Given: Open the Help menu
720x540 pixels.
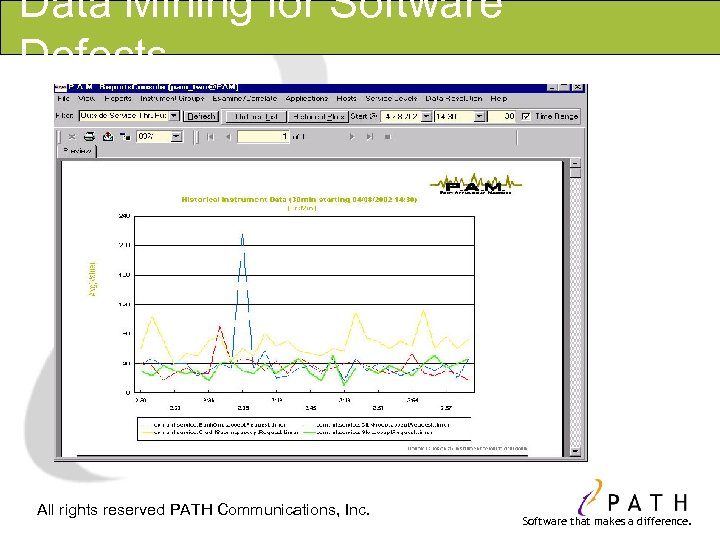Looking at the screenshot, I should click(x=499, y=98).
